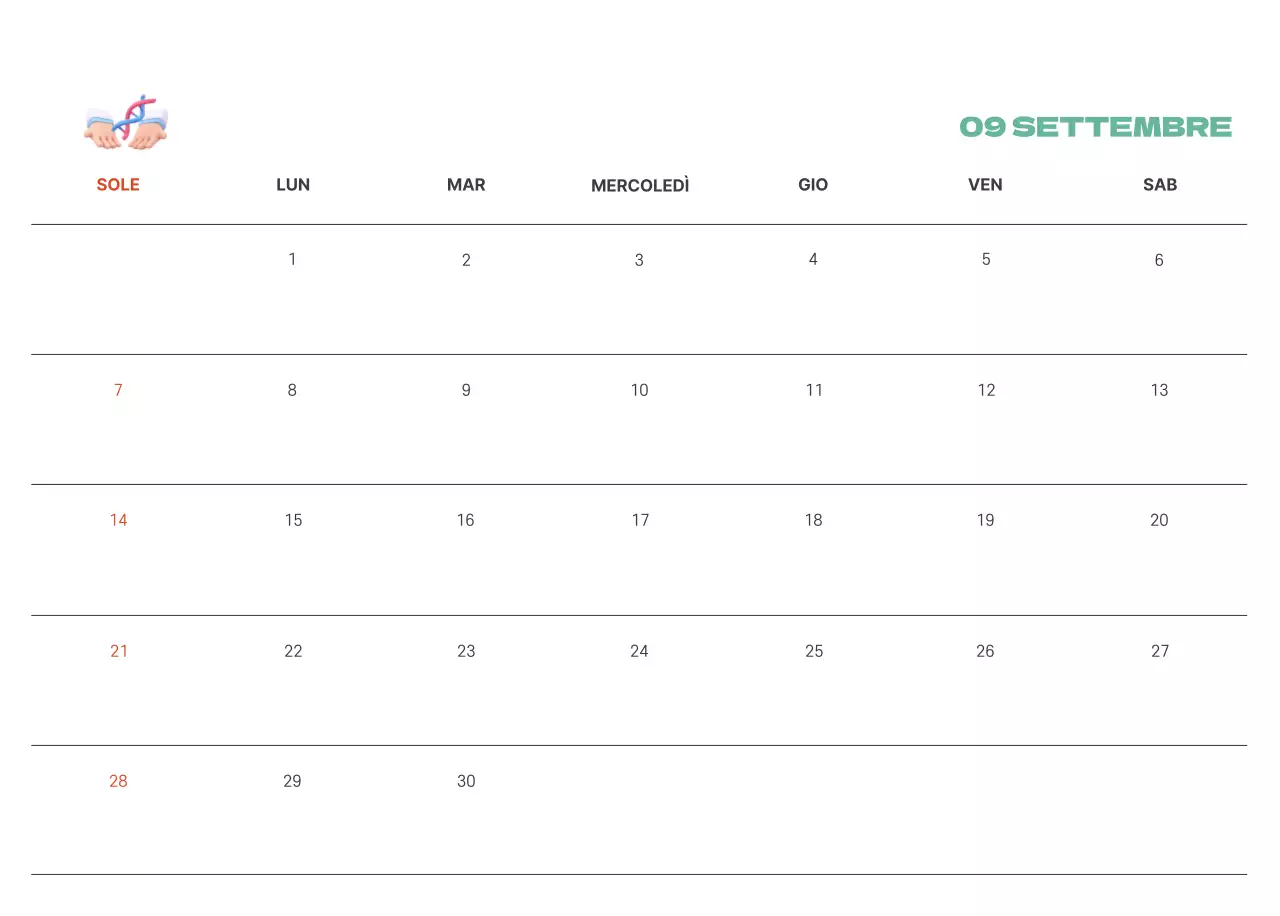Screen dimensions: 1280x916
Task: Click on date 24
Action: (639, 651)
